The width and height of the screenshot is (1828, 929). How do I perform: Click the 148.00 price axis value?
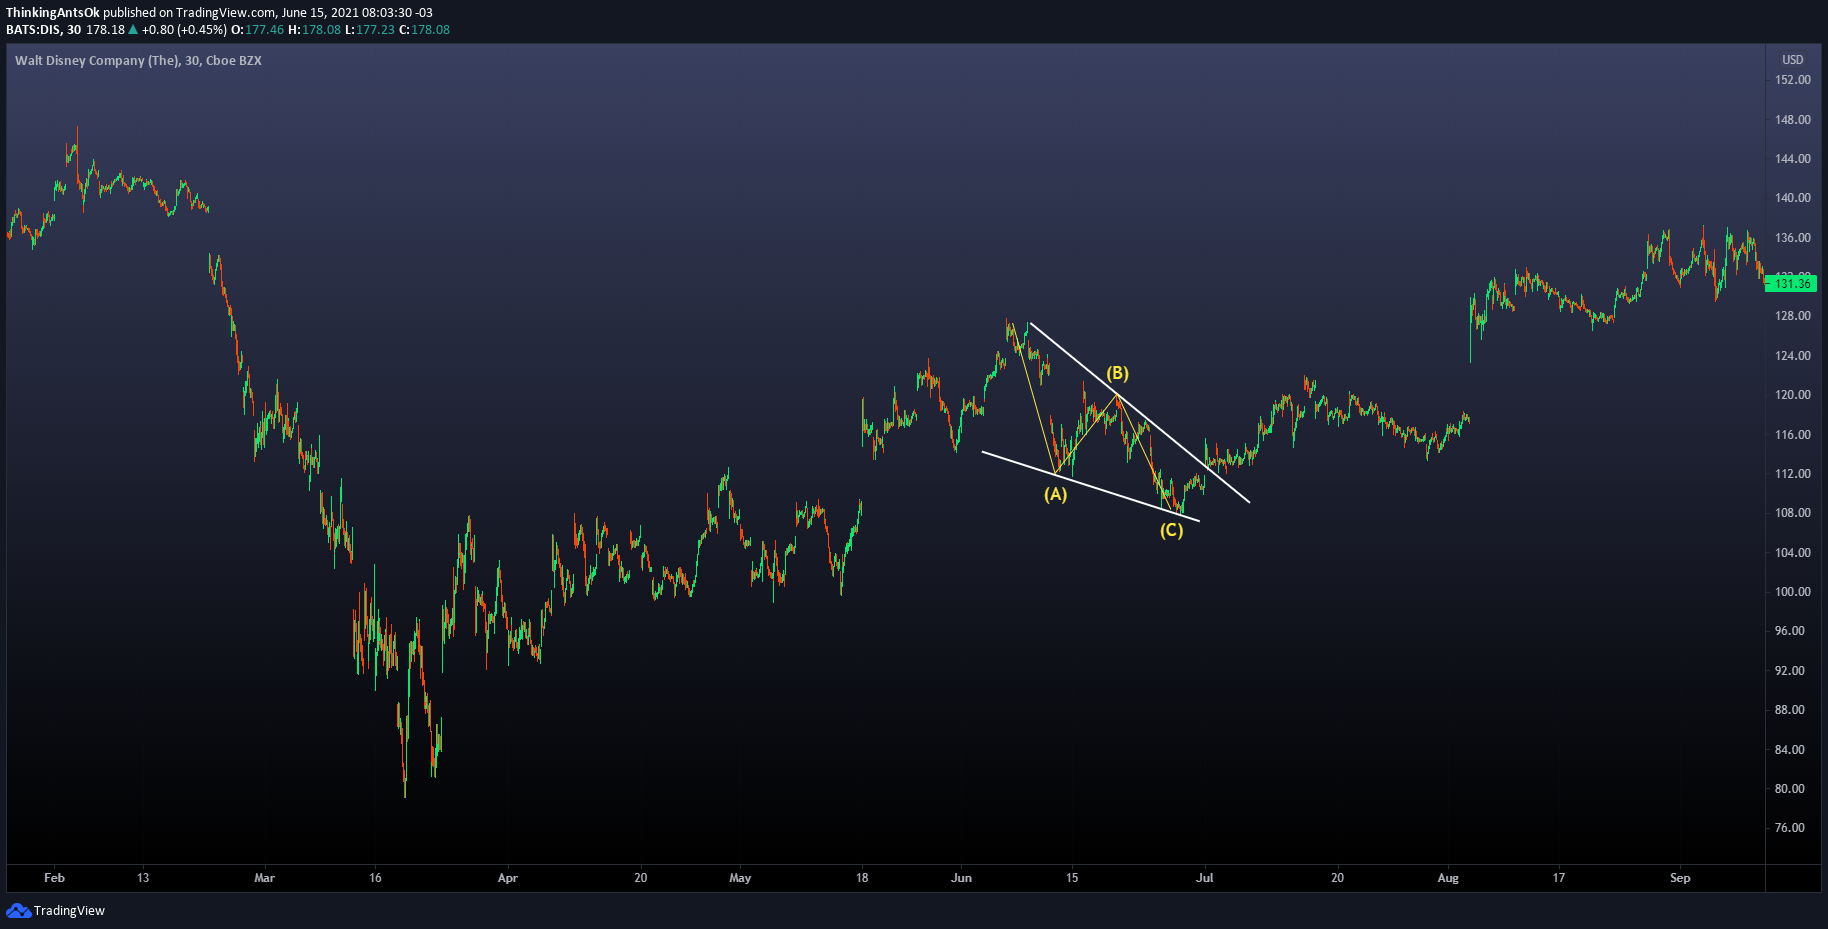[x=1793, y=120]
